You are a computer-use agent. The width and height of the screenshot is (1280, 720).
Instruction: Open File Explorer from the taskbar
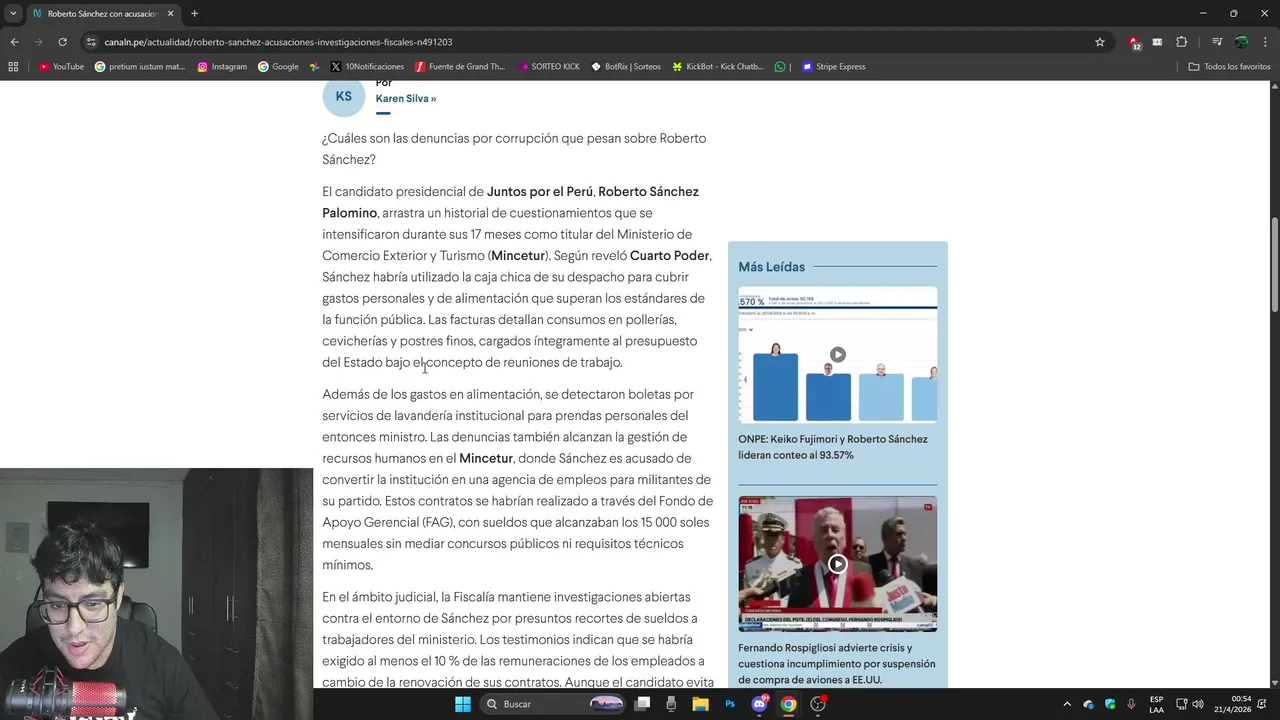pyautogui.click(x=701, y=704)
